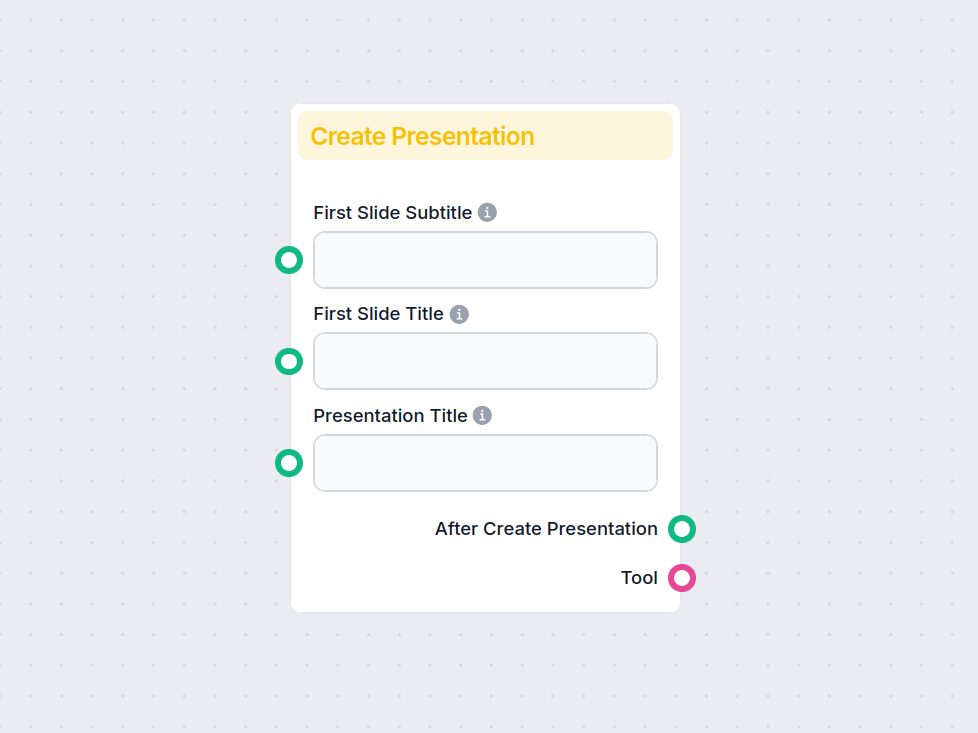Select the First Slide Subtitle label
This screenshot has width=978, height=733.
pyautogui.click(x=394, y=212)
